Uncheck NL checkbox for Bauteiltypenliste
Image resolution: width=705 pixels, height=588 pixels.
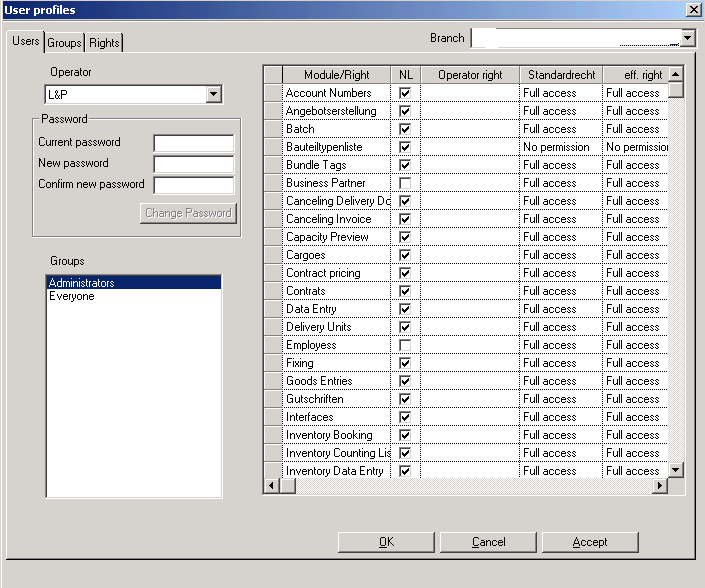(405, 147)
